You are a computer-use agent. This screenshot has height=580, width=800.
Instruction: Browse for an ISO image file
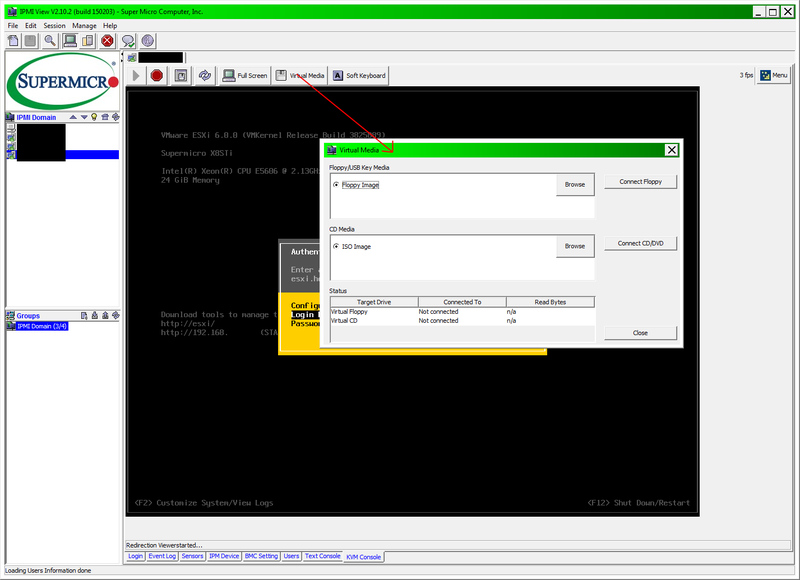[x=575, y=245]
